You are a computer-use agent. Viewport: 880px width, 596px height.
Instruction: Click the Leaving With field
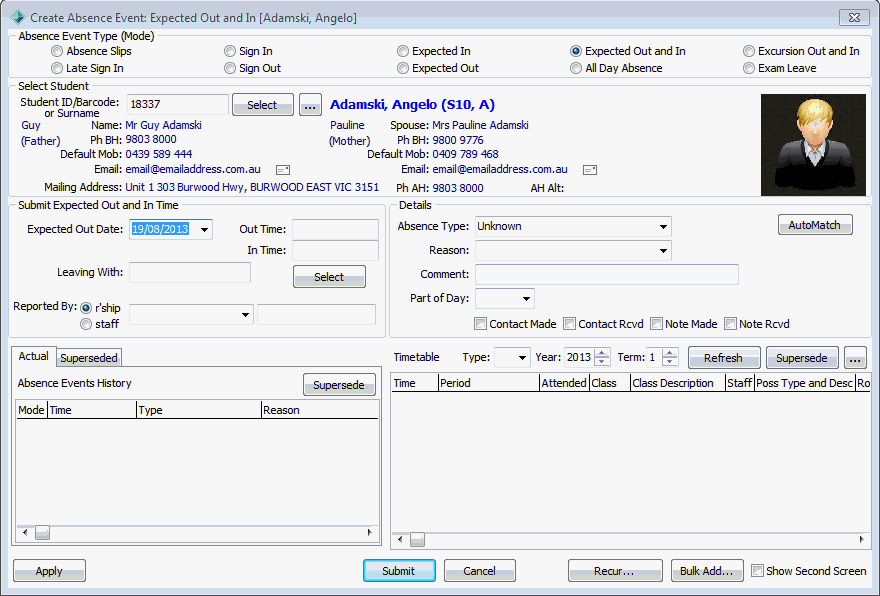190,273
